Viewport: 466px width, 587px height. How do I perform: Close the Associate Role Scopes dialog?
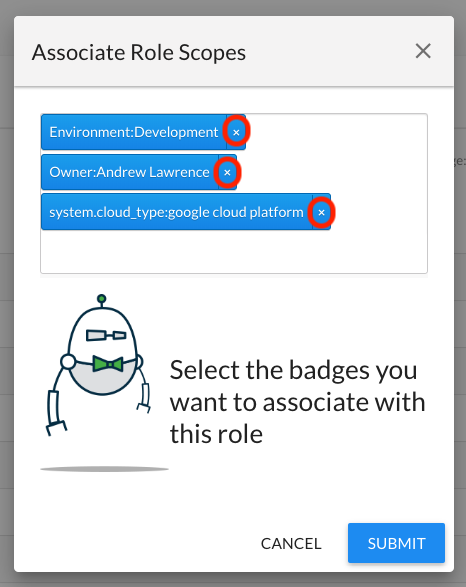coord(423,51)
